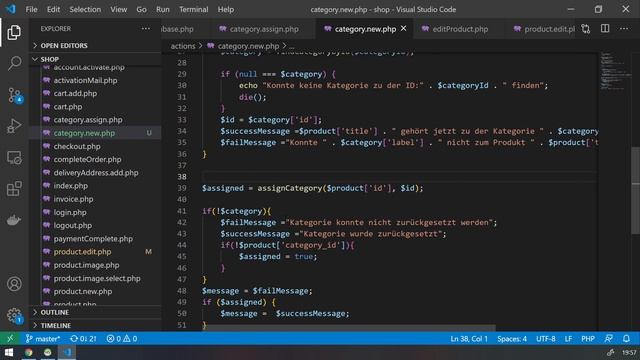Open index.php in explorer
Screen dimensions: 640x360
[71, 186]
